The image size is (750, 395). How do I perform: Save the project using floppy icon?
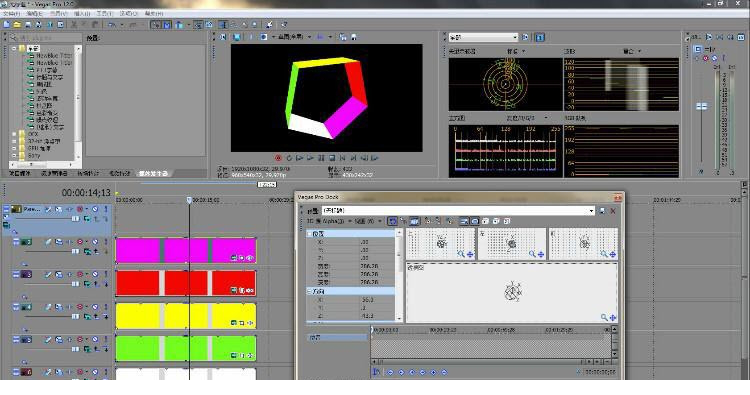coord(28,24)
